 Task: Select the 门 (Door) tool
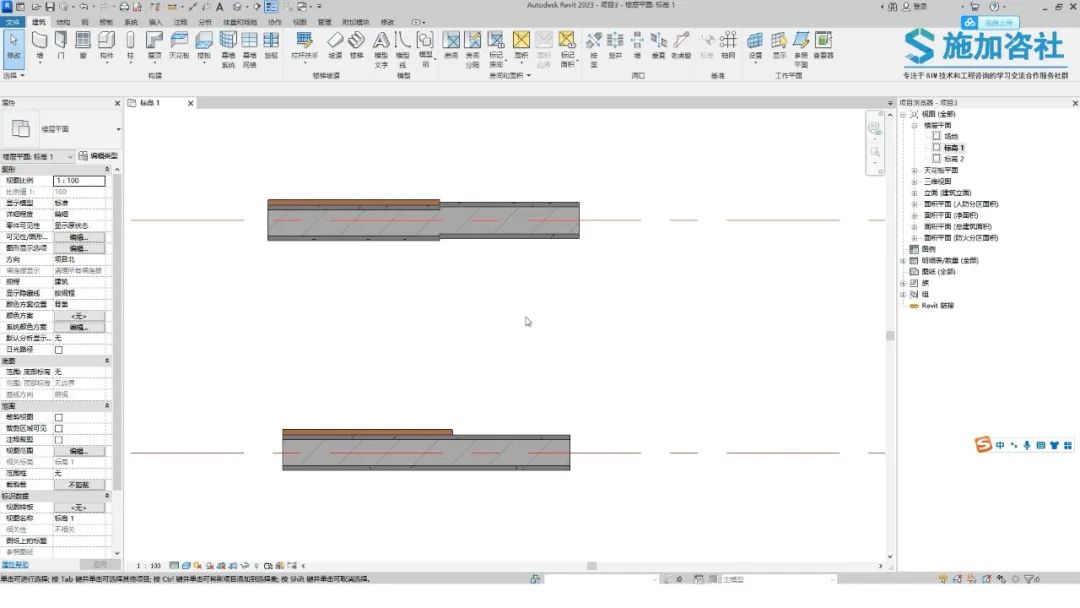pyautogui.click(x=61, y=45)
